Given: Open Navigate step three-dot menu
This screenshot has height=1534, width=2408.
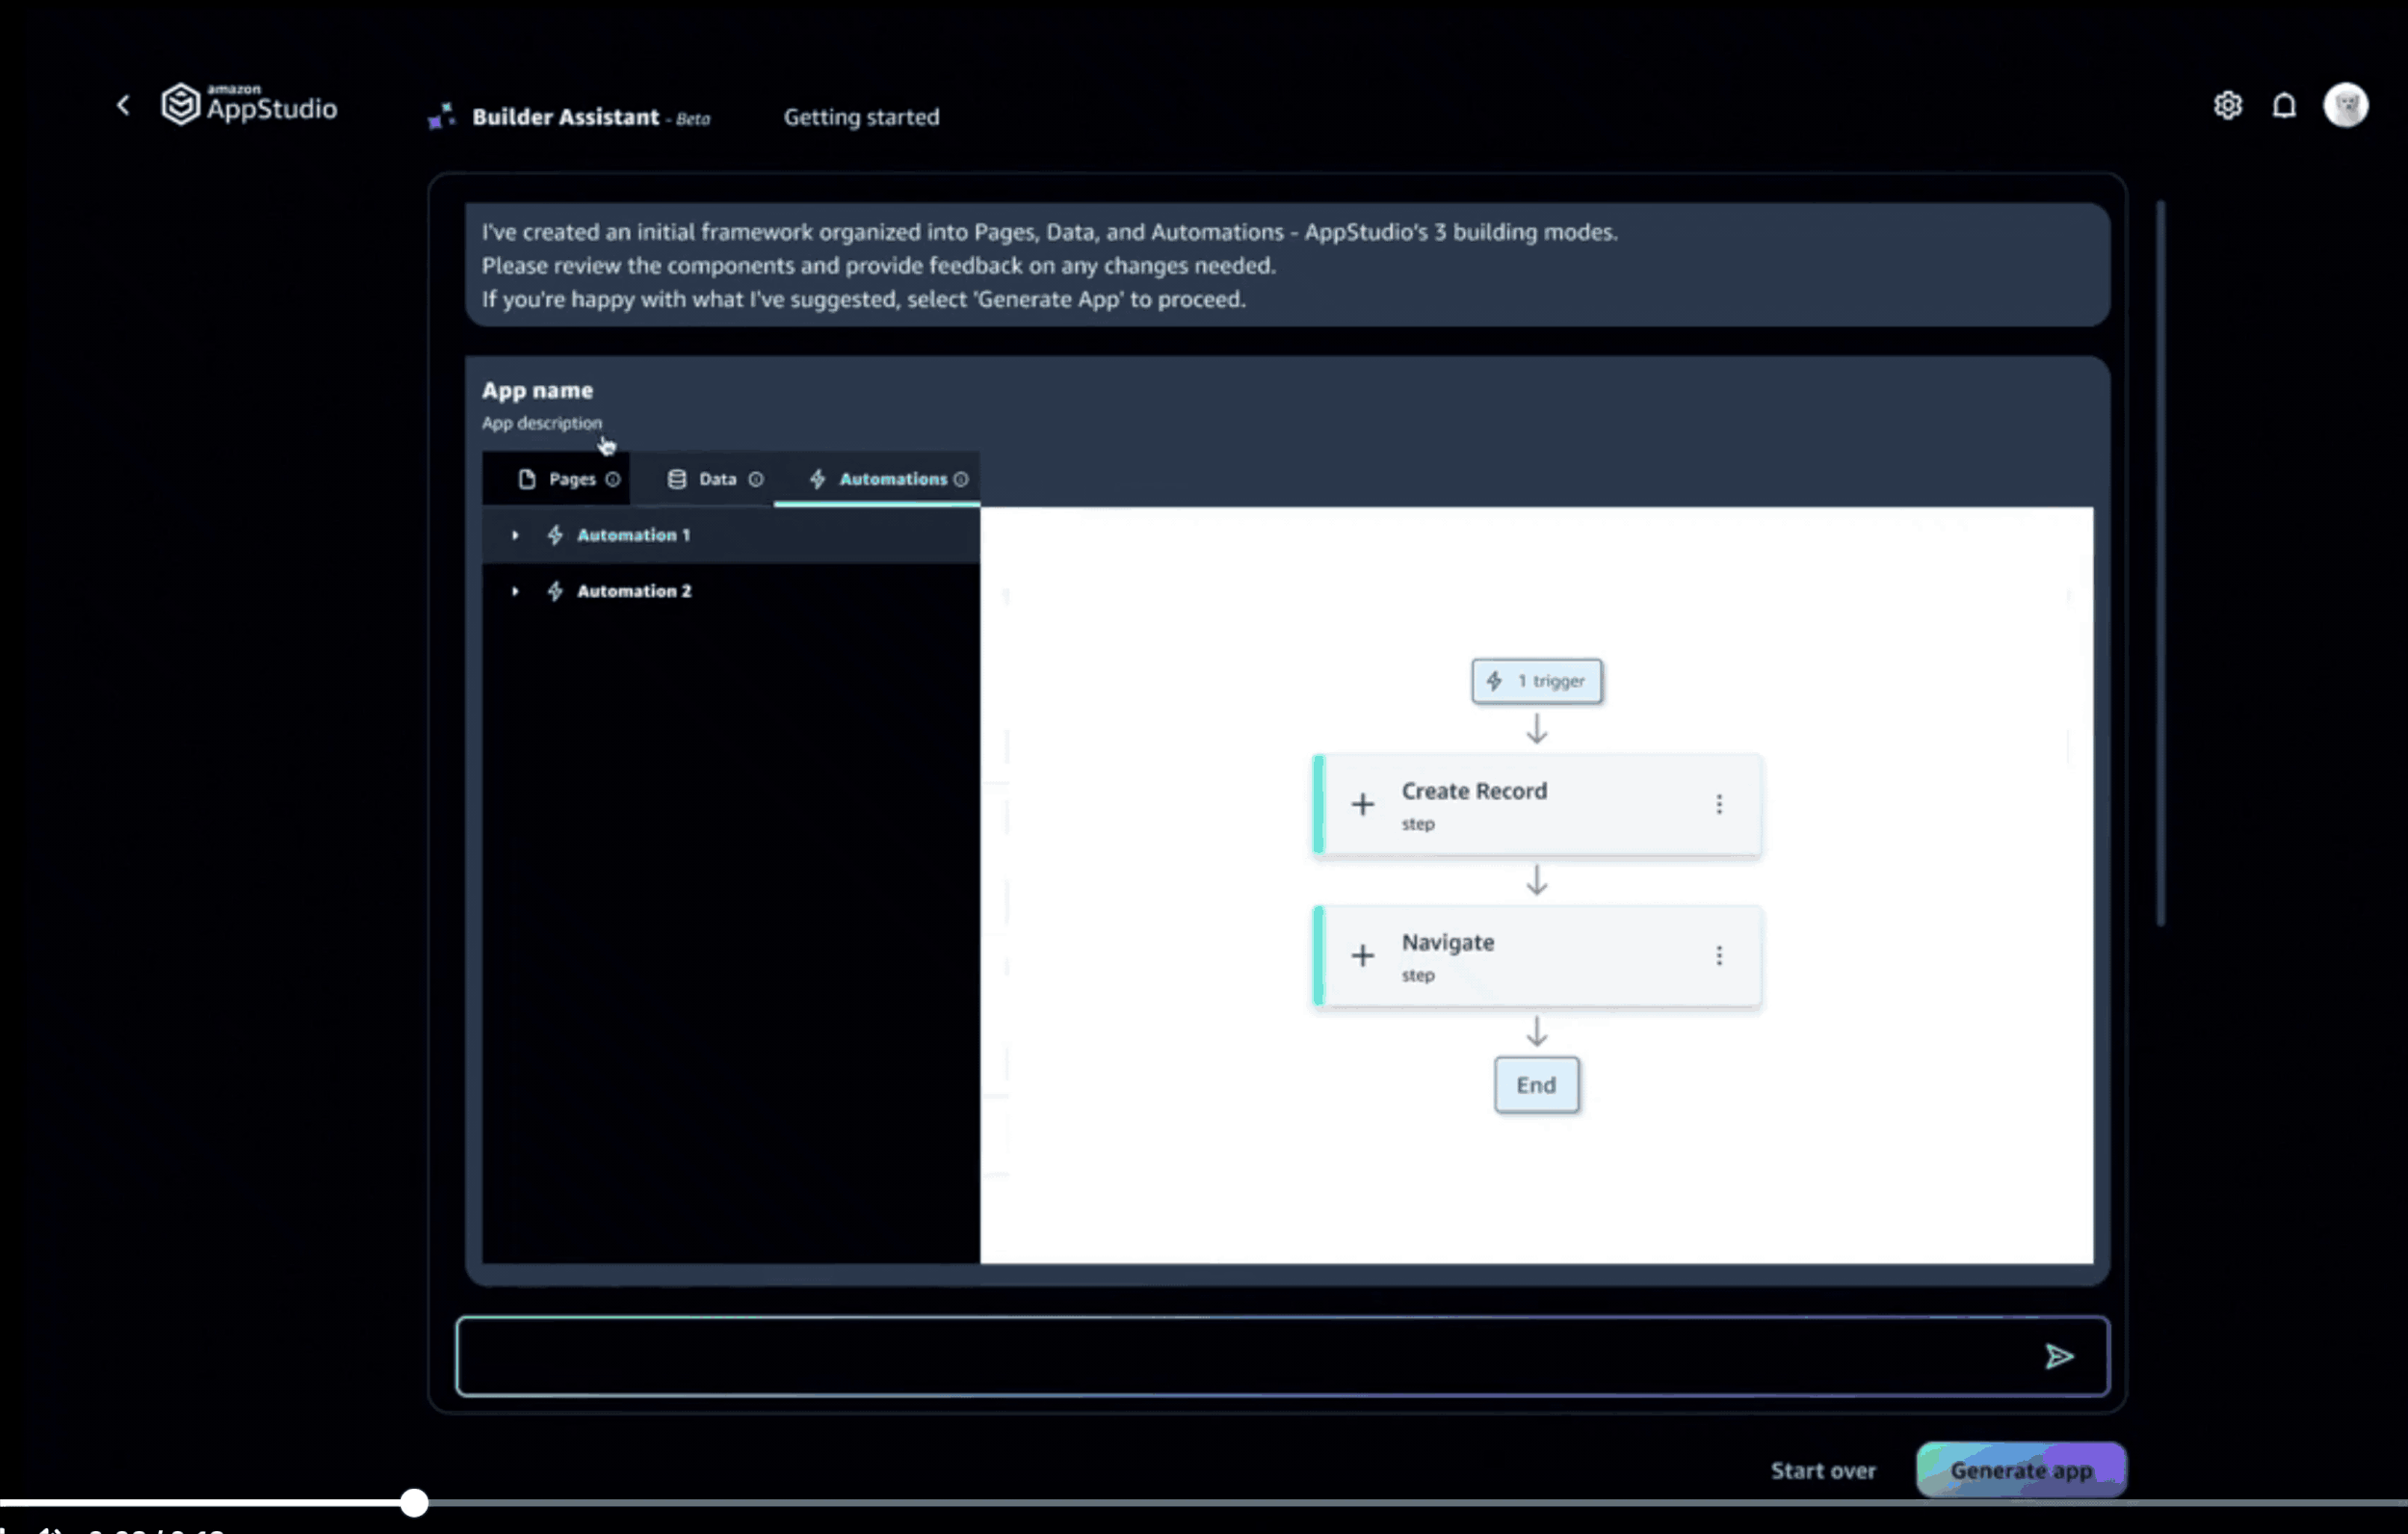Looking at the screenshot, I should (x=1719, y=955).
